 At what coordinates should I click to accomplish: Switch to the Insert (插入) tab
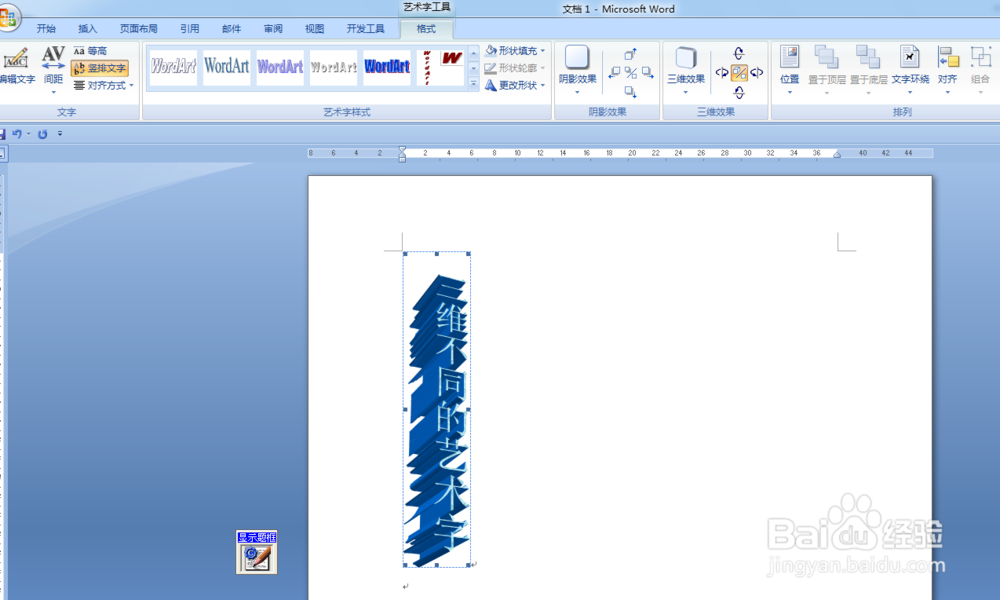(x=87, y=29)
